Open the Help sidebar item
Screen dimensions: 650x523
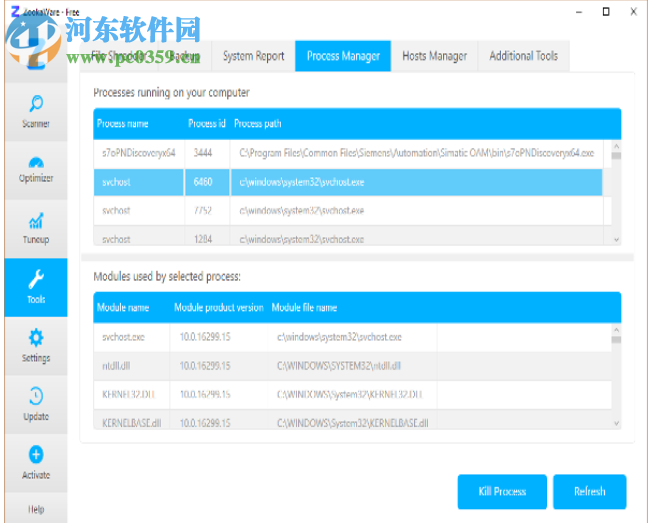click(36, 509)
